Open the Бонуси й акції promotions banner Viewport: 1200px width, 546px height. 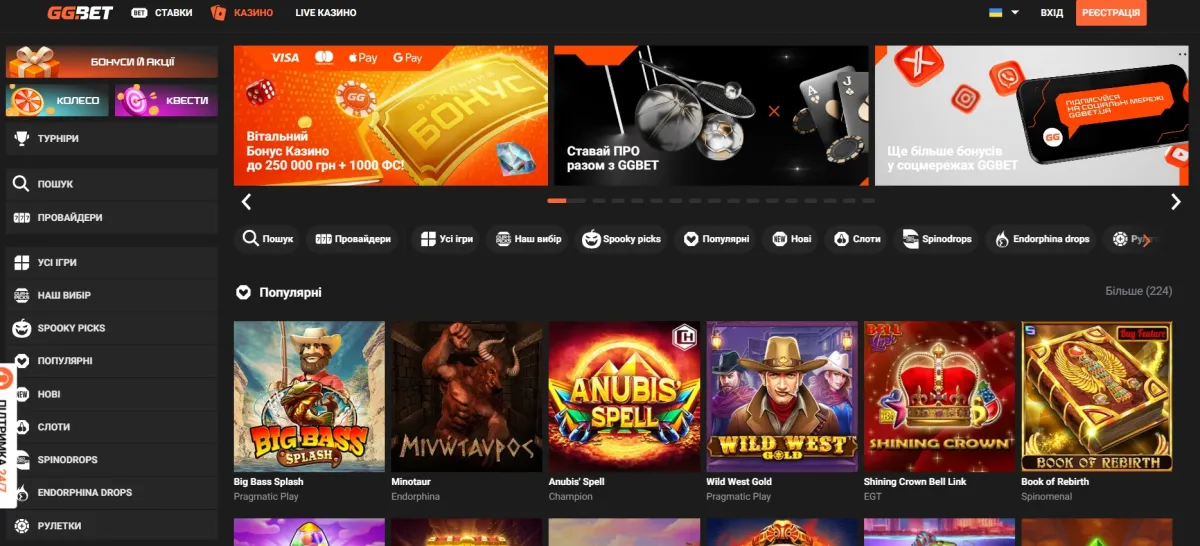[x=111, y=62]
